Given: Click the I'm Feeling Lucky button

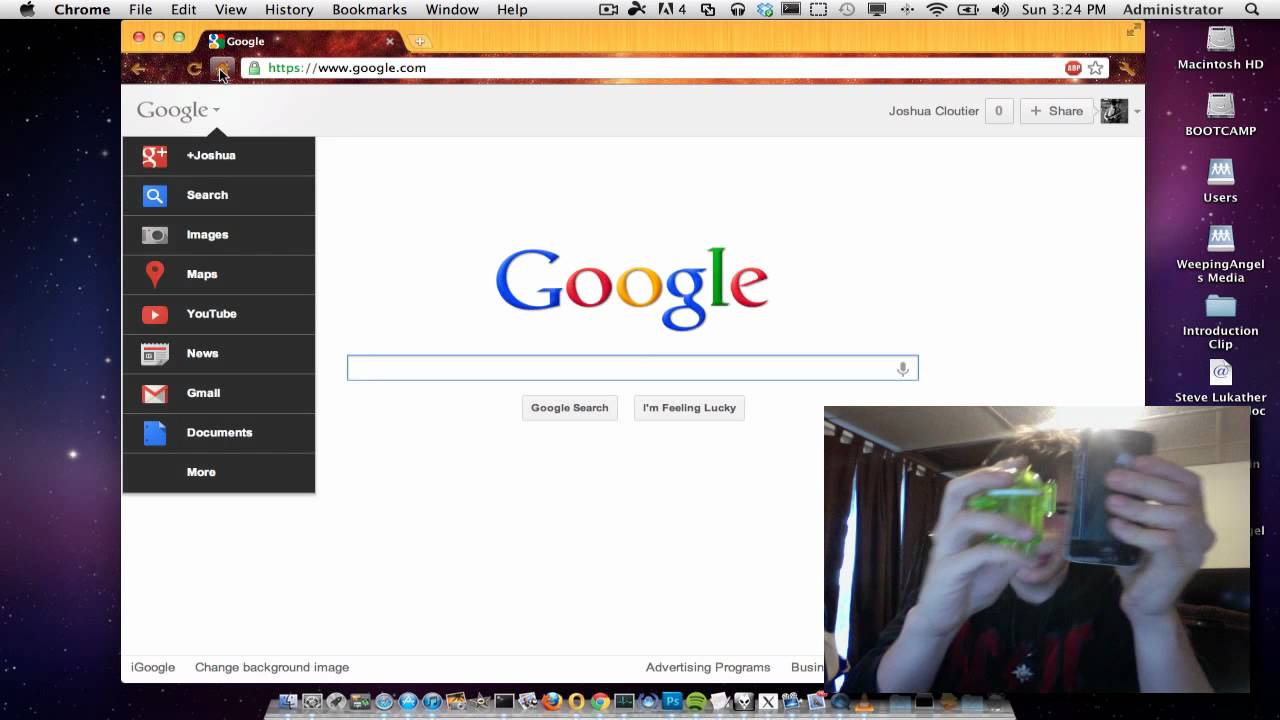Looking at the screenshot, I should (x=689, y=408).
